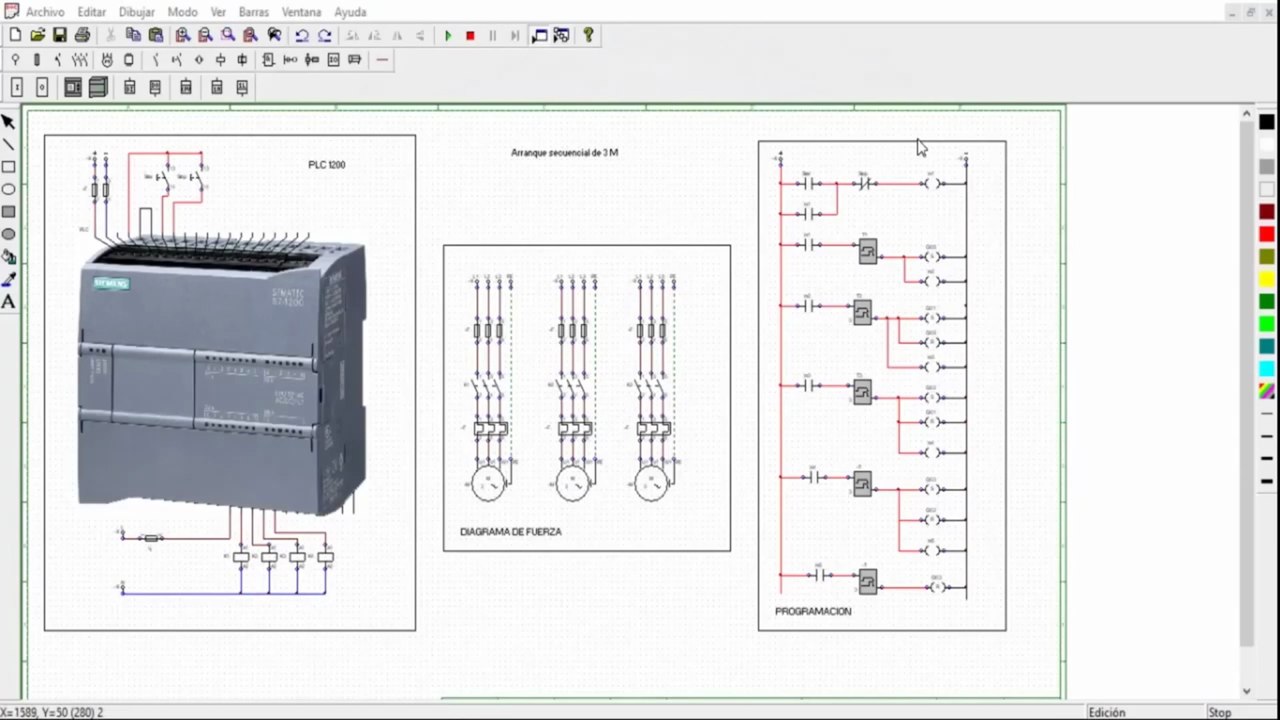Open the Ventana menu
1280x720 pixels.
click(x=301, y=12)
